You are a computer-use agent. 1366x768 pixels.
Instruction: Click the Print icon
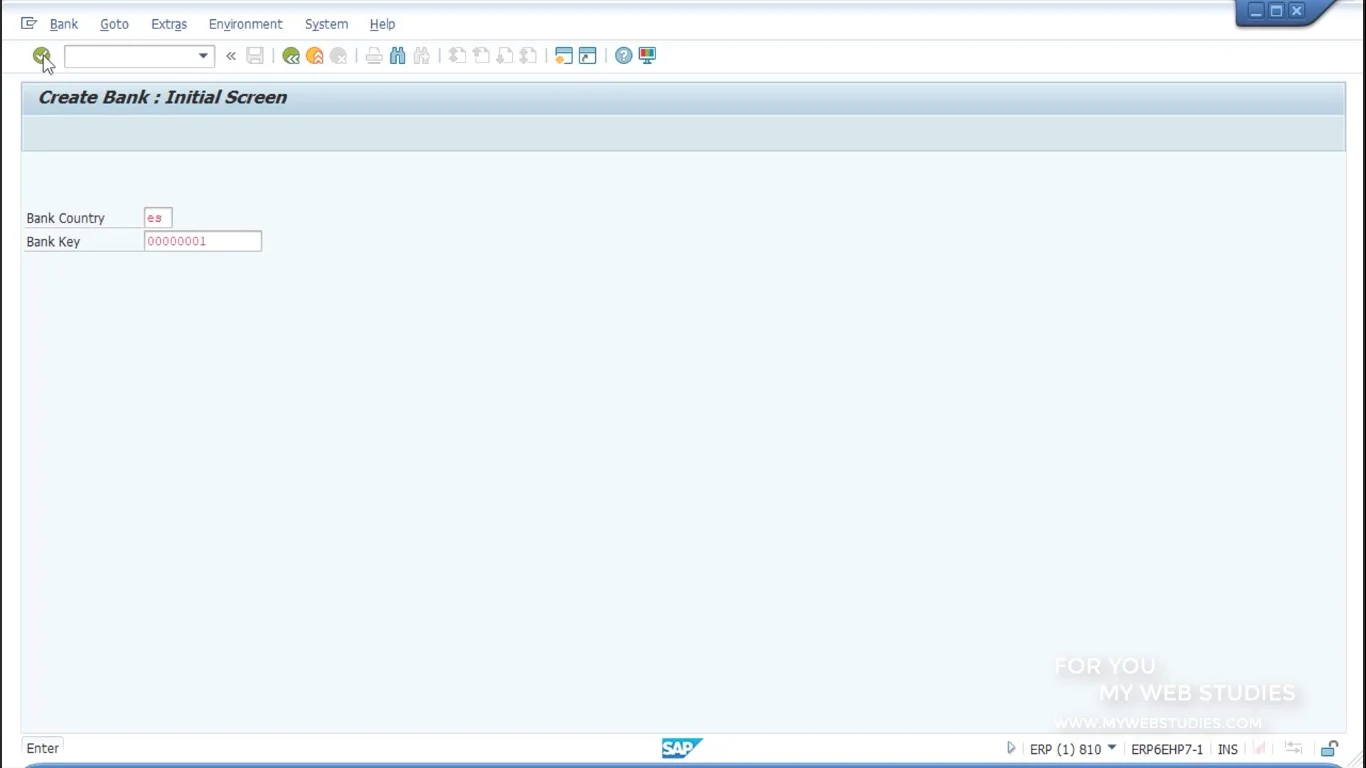374,56
